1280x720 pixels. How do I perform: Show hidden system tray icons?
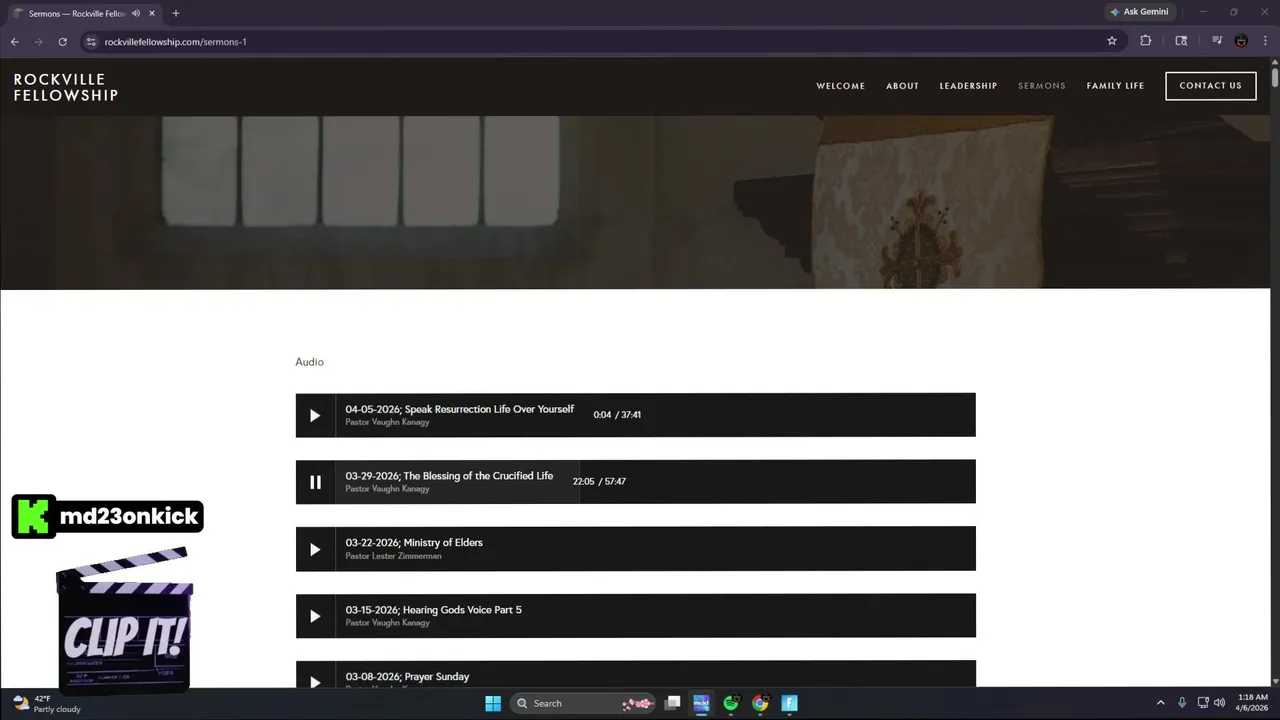[x=1160, y=703]
